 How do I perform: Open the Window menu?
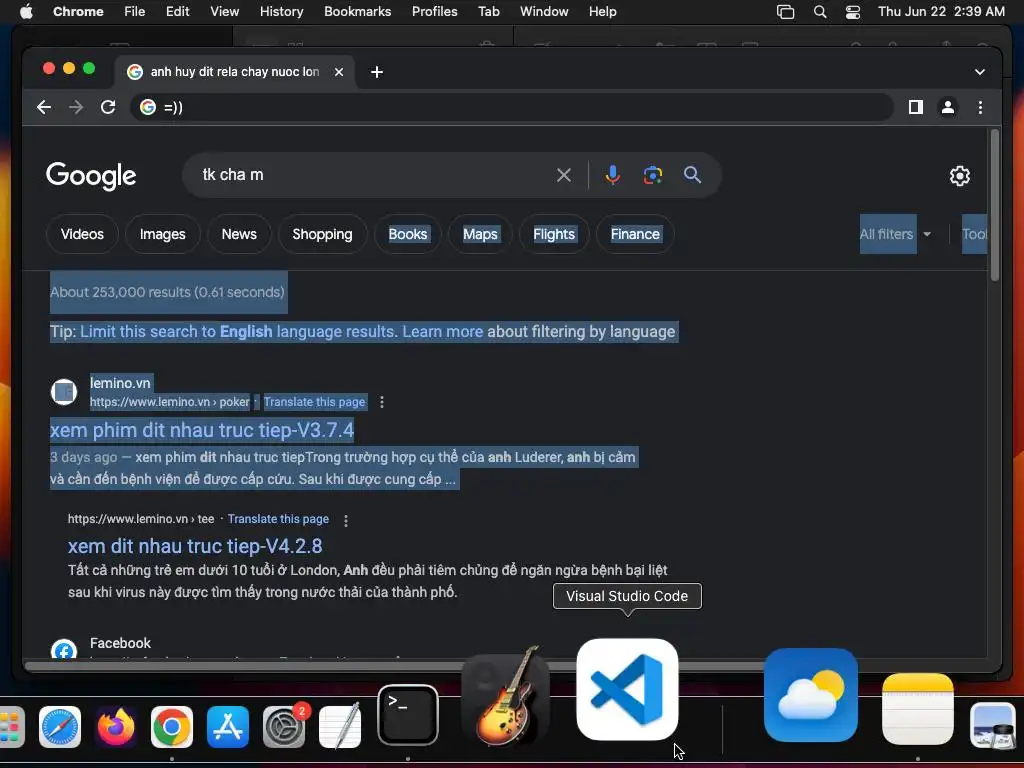pyautogui.click(x=544, y=12)
